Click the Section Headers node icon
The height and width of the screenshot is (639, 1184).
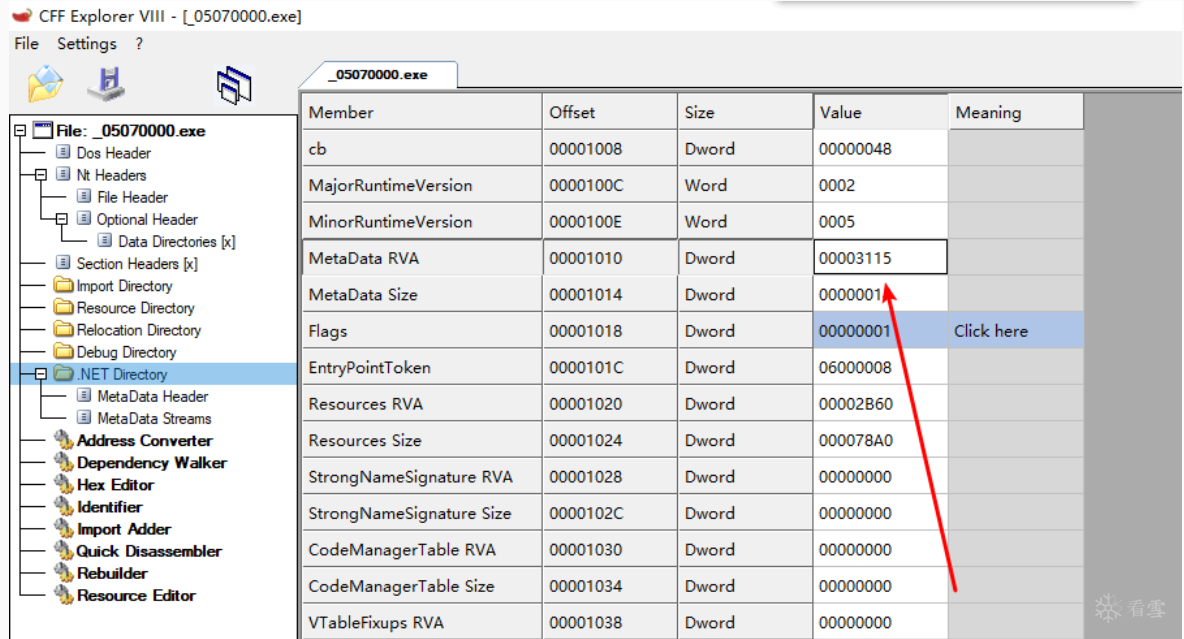[63, 263]
